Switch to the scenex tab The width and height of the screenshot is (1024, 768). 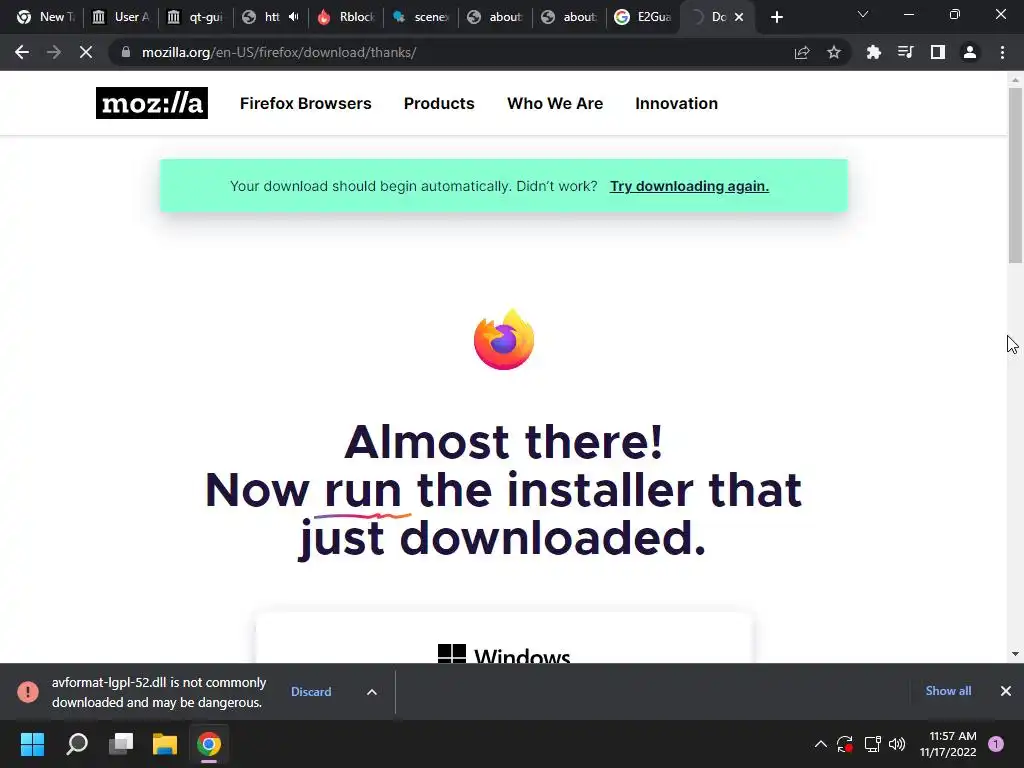pyautogui.click(x=421, y=17)
